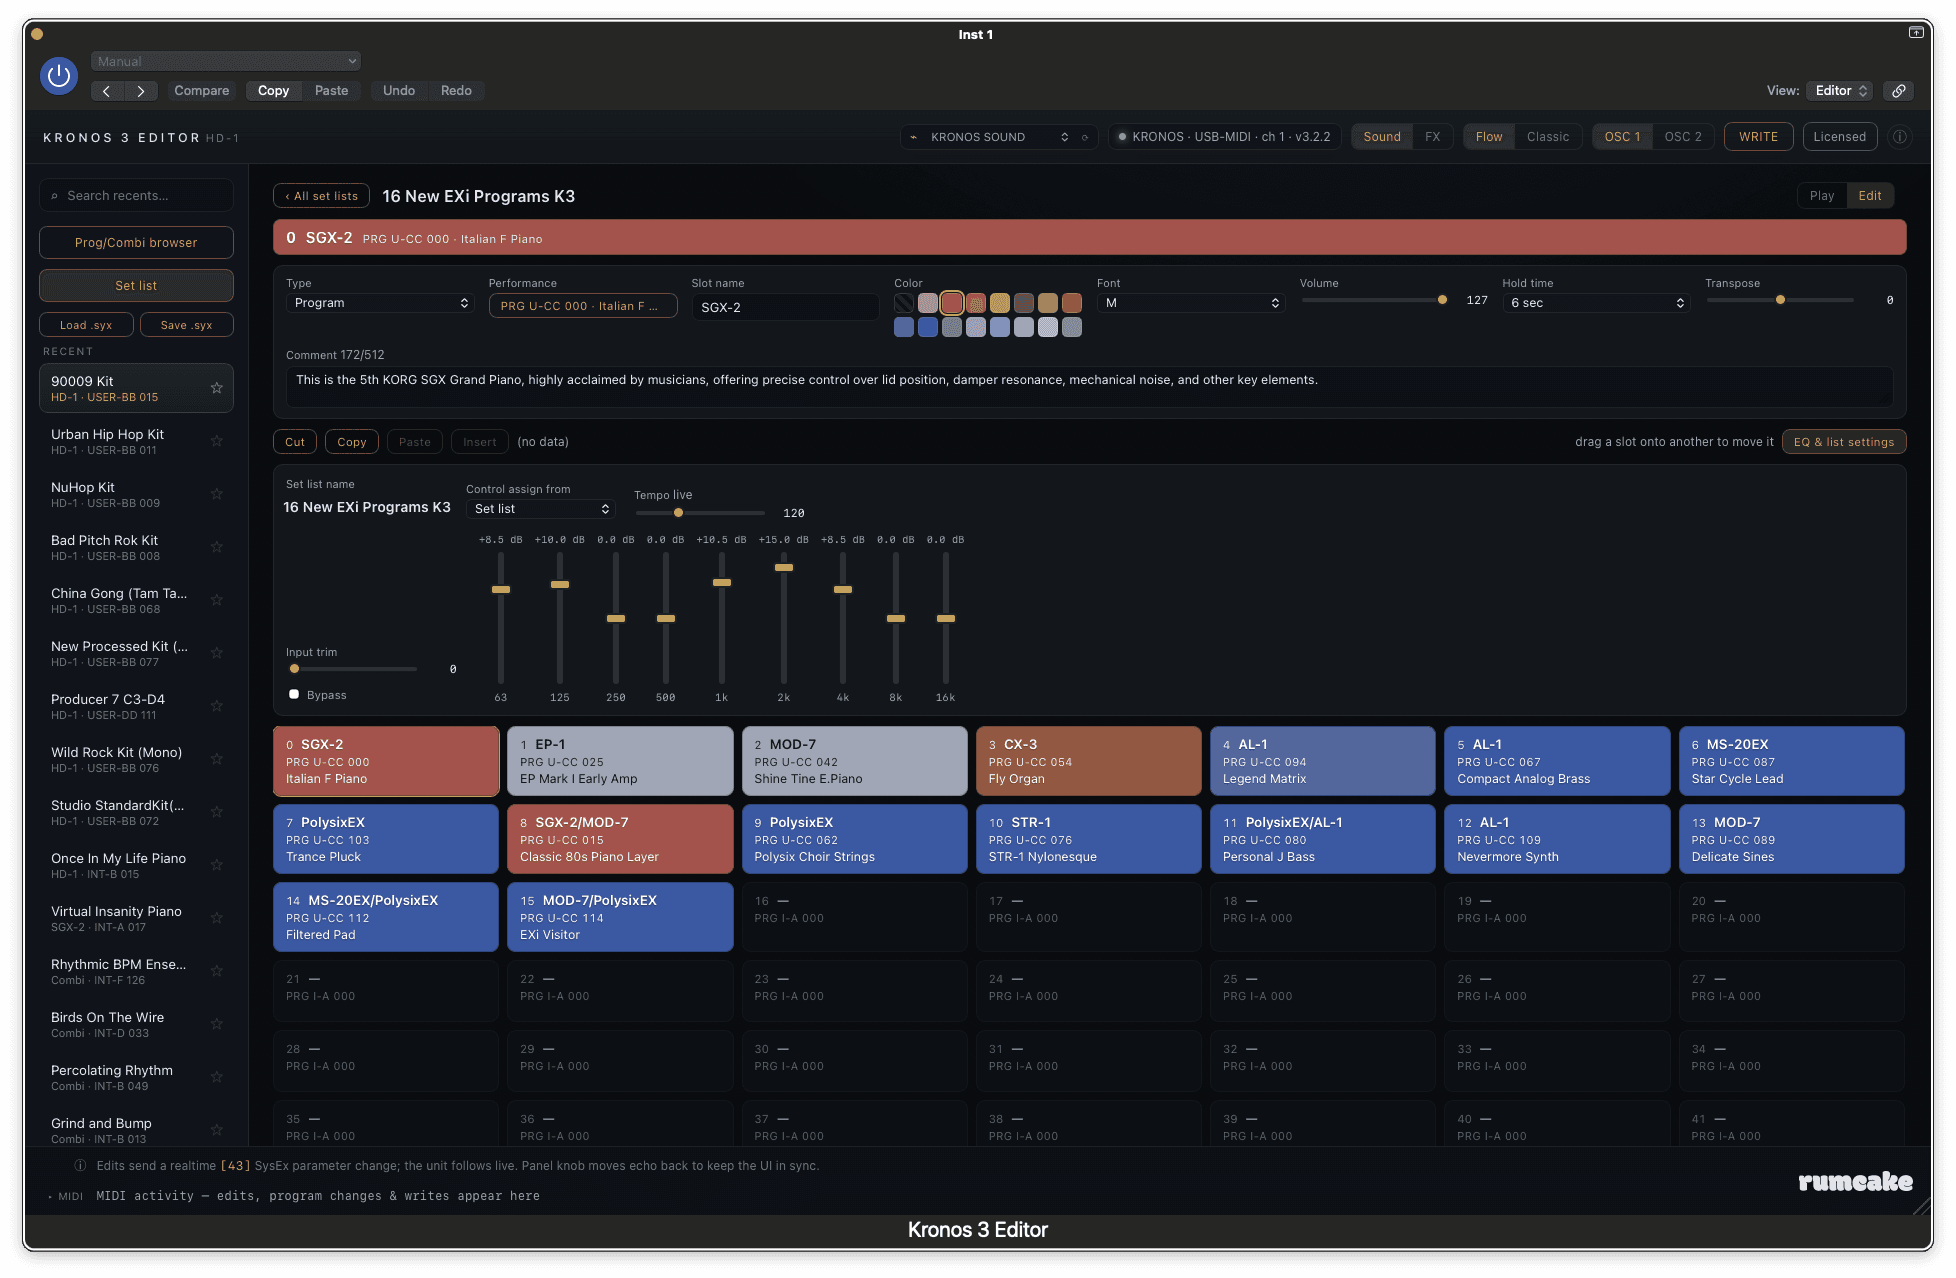Click the Slot name field SGX-2
Viewport: 1956px width, 1278px height.
click(785, 307)
